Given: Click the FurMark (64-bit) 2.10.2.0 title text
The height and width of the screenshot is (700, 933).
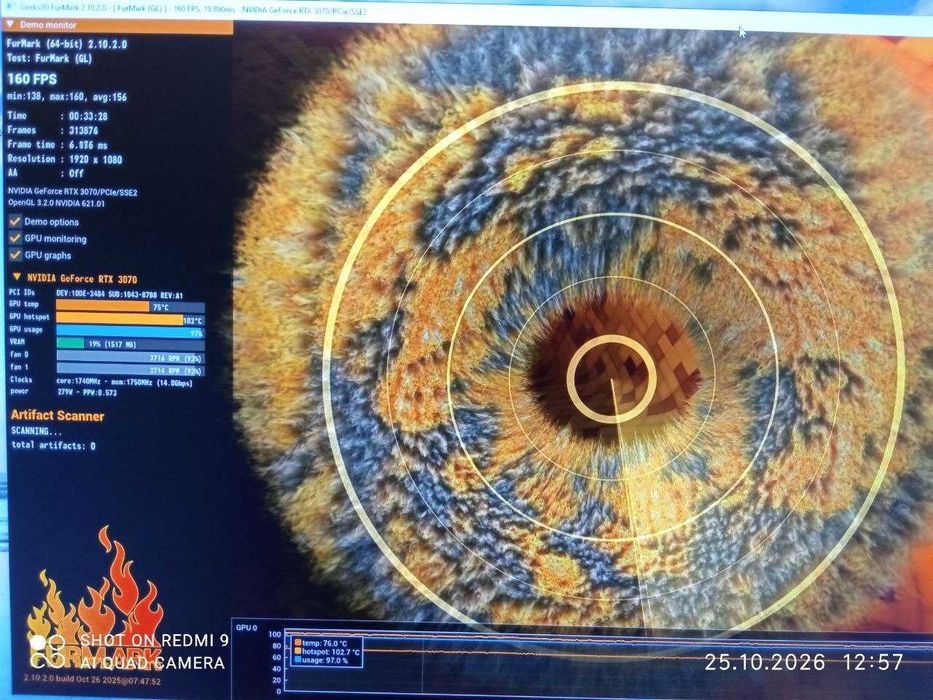Looking at the screenshot, I should pyautogui.click(x=67, y=43).
